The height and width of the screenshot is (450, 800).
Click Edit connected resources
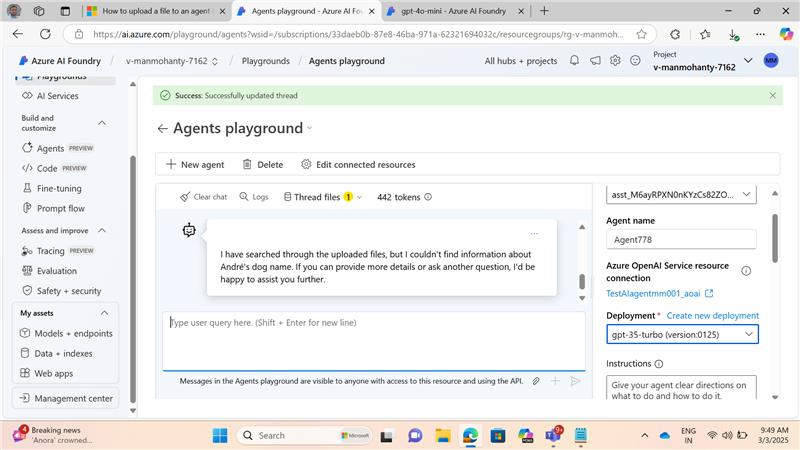pyautogui.click(x=358, y=164)
